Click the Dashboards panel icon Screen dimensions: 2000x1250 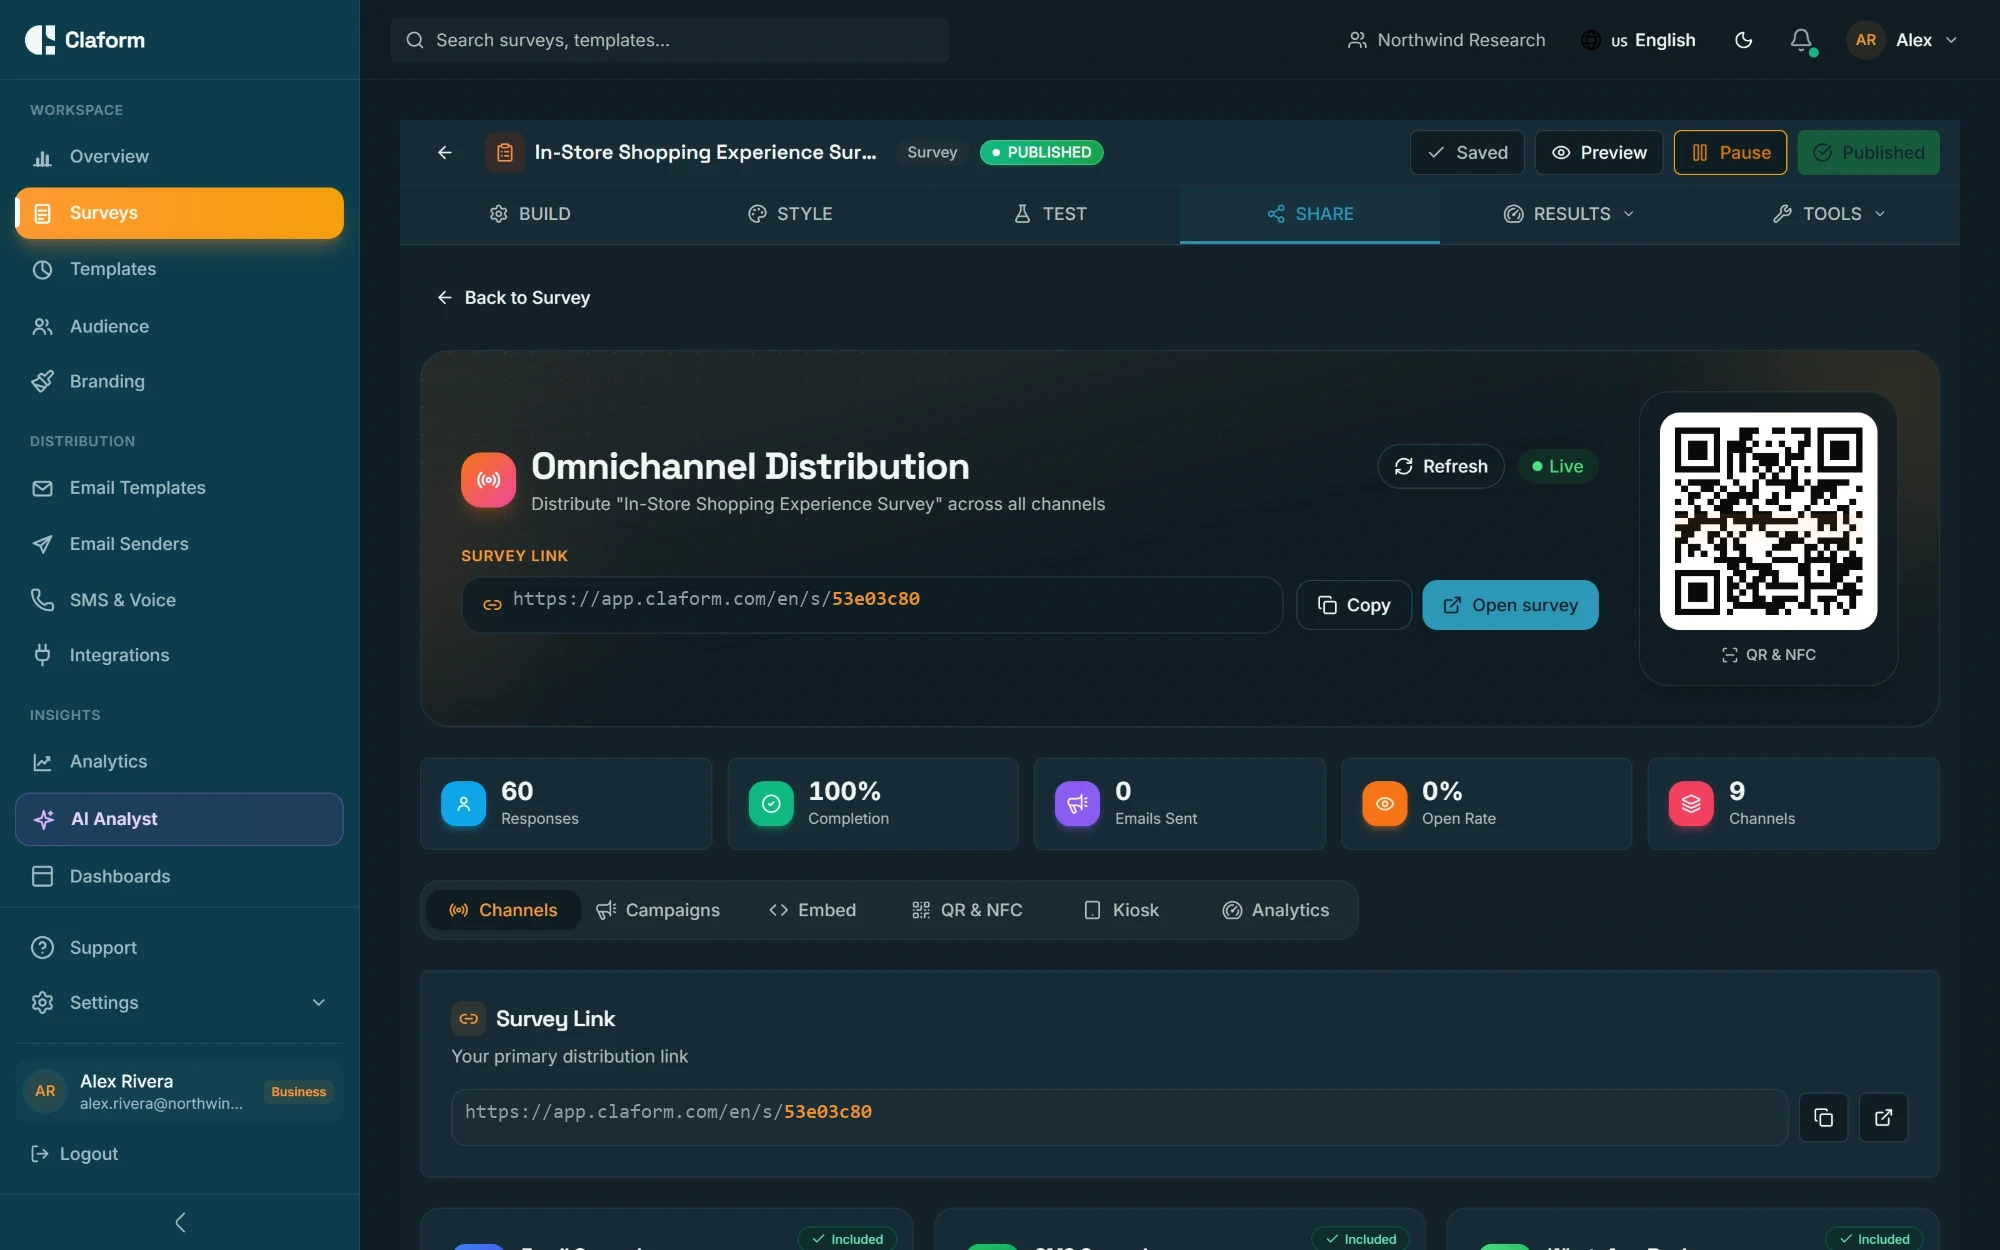click(x=42, y=876)
